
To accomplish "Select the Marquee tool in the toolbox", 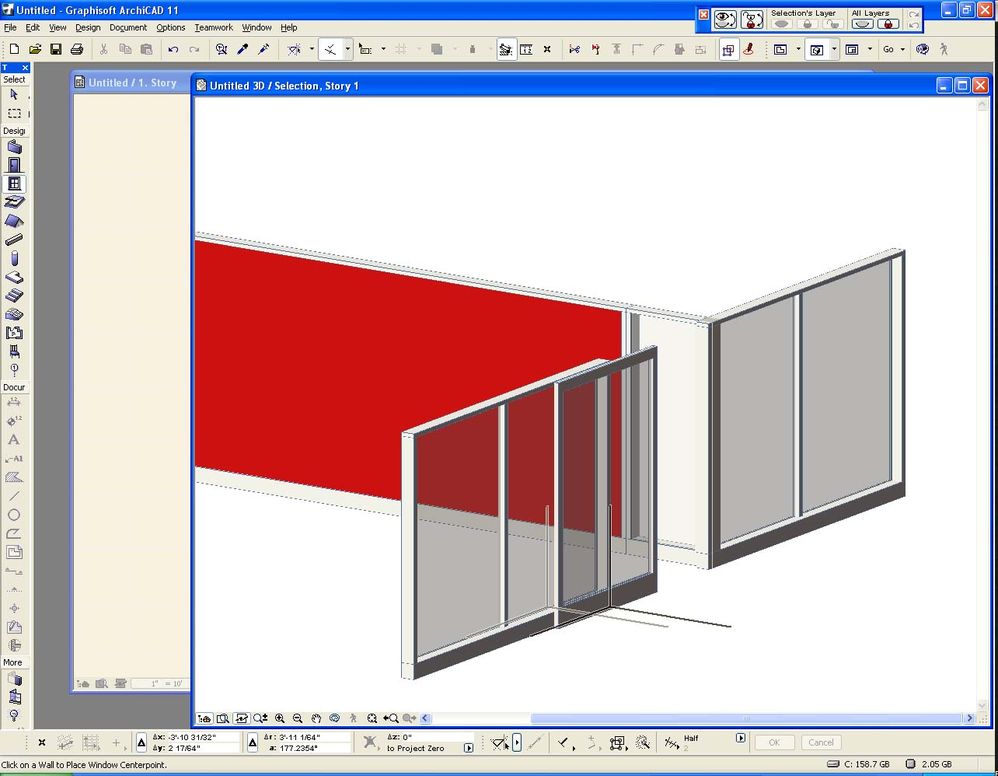I will coord(14,113).
